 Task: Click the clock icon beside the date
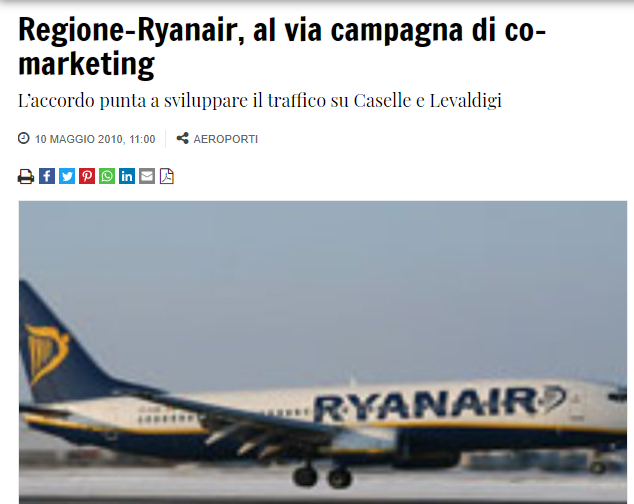click(x=23, y=138)
